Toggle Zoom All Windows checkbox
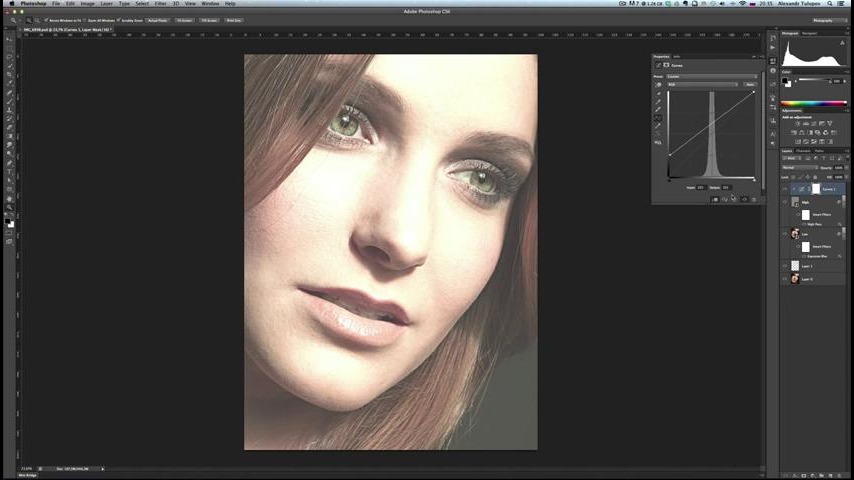Image resolution: width=854 pixels, height=480 pixels. 85,20
